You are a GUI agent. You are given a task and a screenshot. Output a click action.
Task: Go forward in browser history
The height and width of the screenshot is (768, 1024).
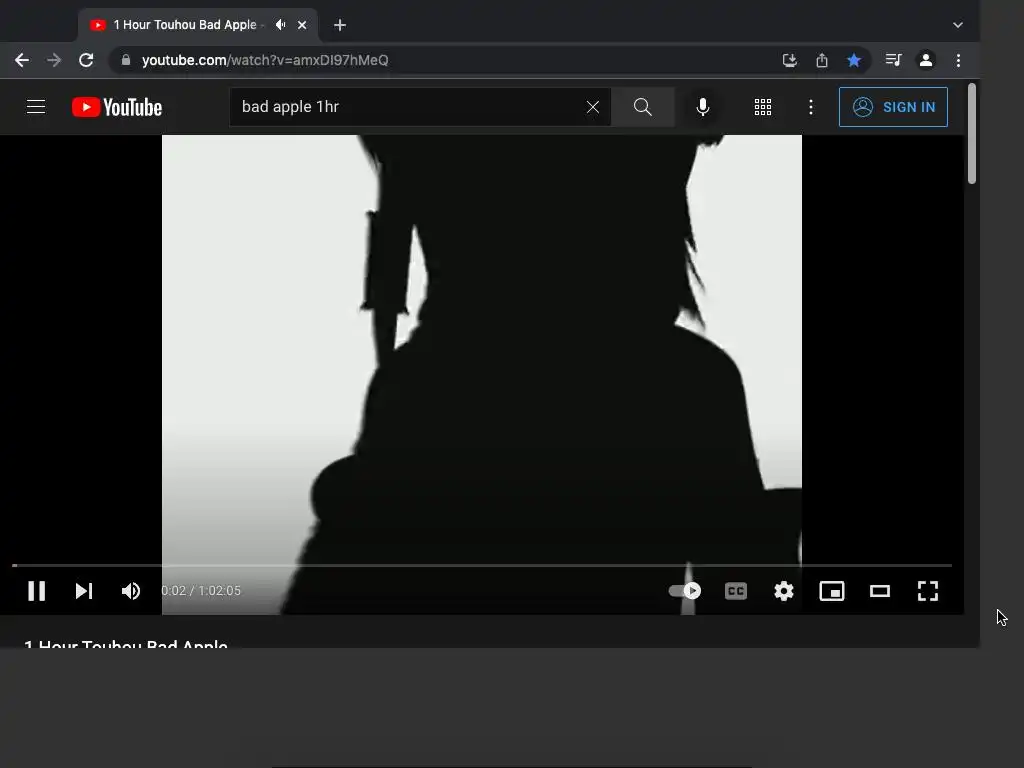click(x=54, y=60)
